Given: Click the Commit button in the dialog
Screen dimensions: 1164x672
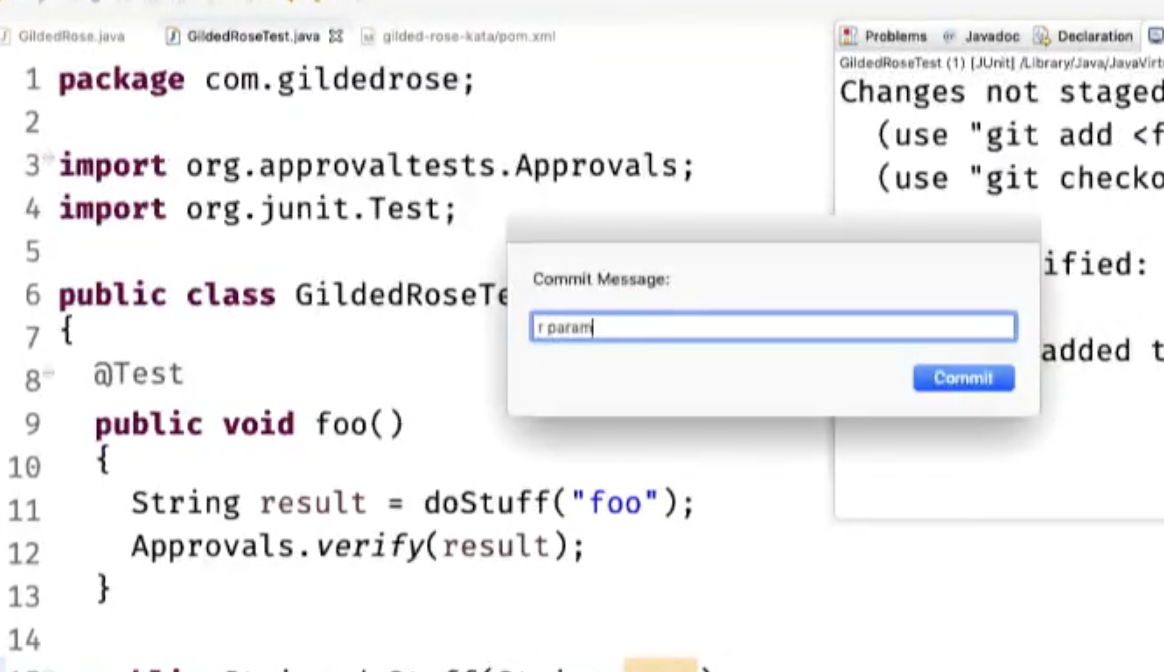Looking at the screenshot, I should point(964,378).
